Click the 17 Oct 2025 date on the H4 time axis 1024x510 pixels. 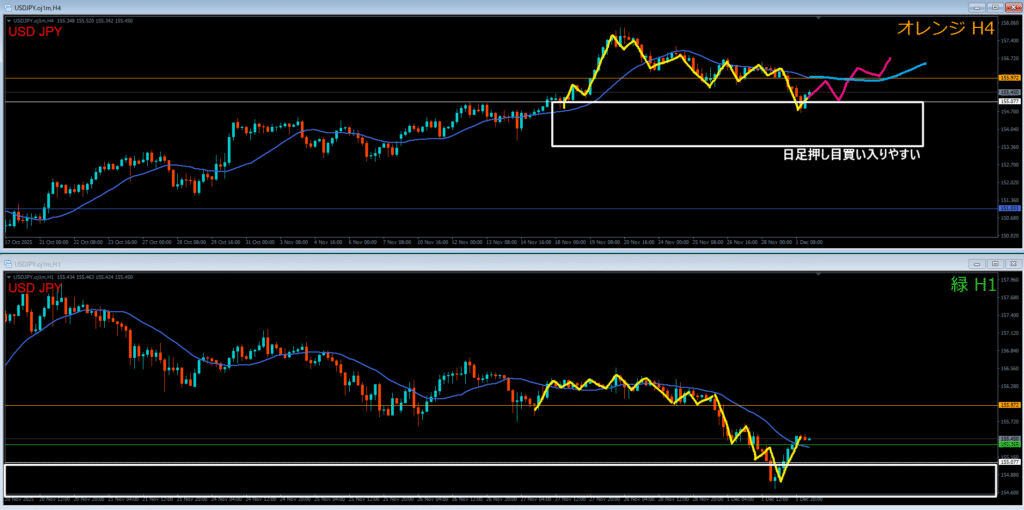point(18,242)
